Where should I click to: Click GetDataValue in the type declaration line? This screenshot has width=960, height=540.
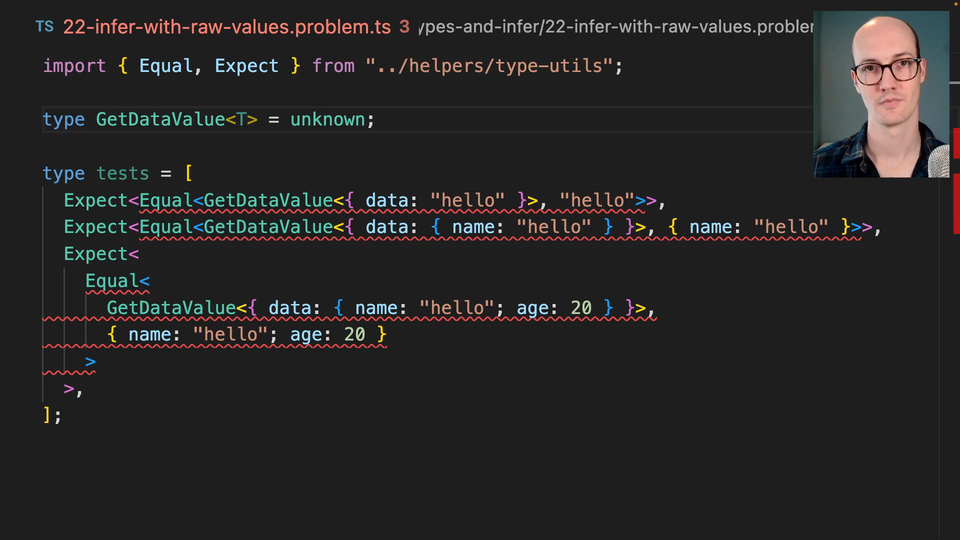pos(160,120)
